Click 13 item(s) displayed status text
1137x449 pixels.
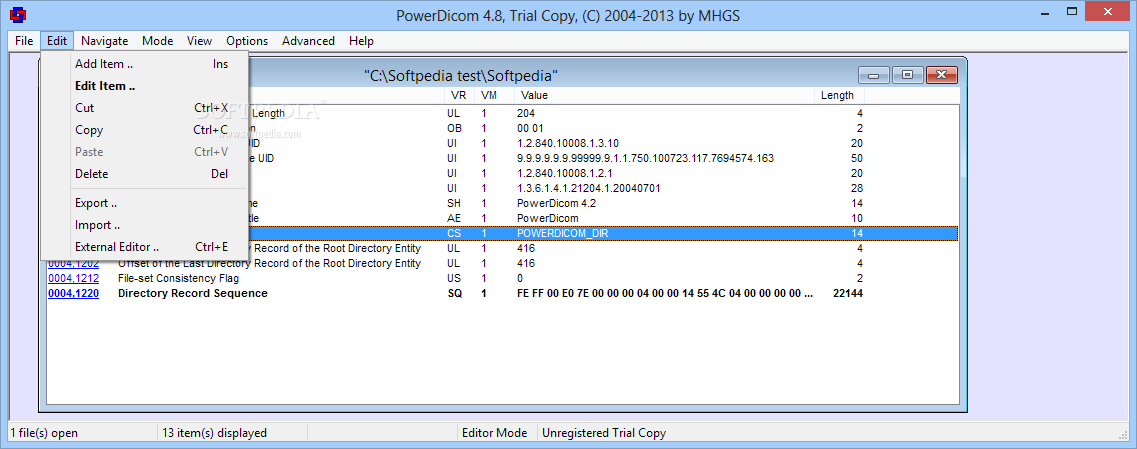tap(215, 433)
